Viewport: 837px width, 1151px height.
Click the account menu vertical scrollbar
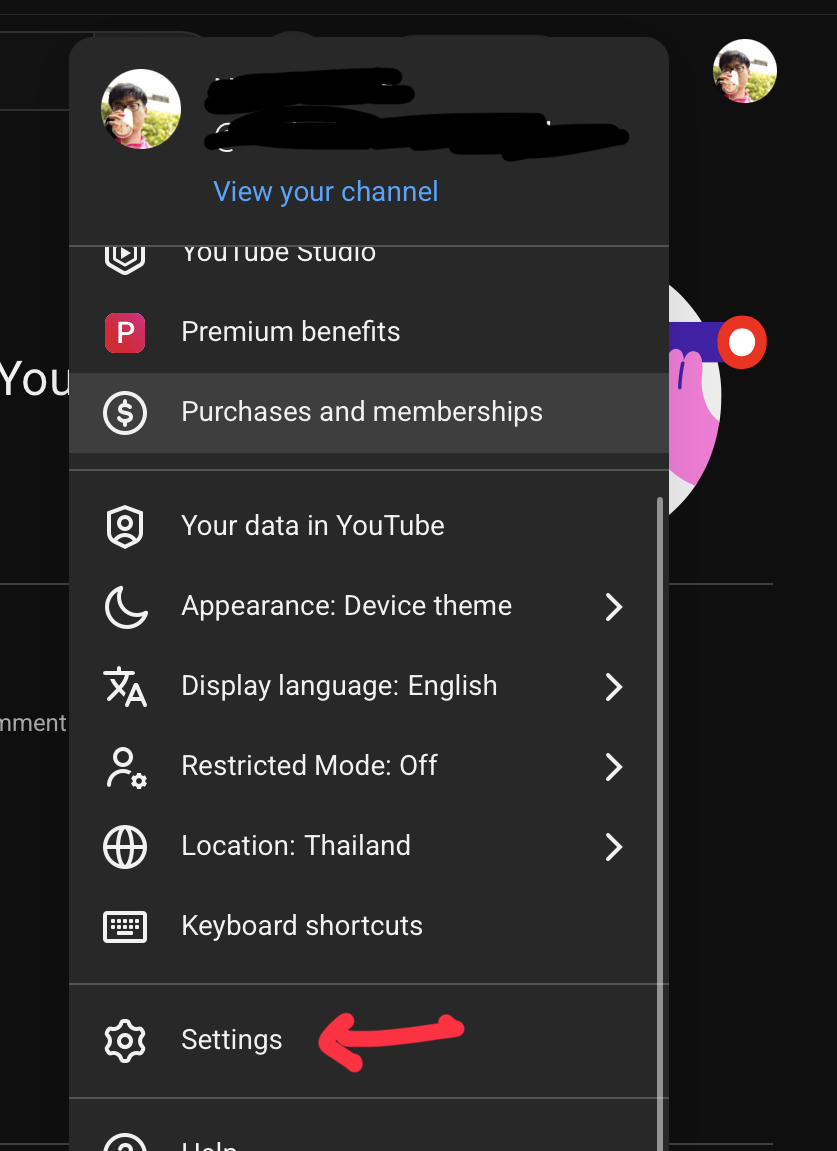pos(659,800)
